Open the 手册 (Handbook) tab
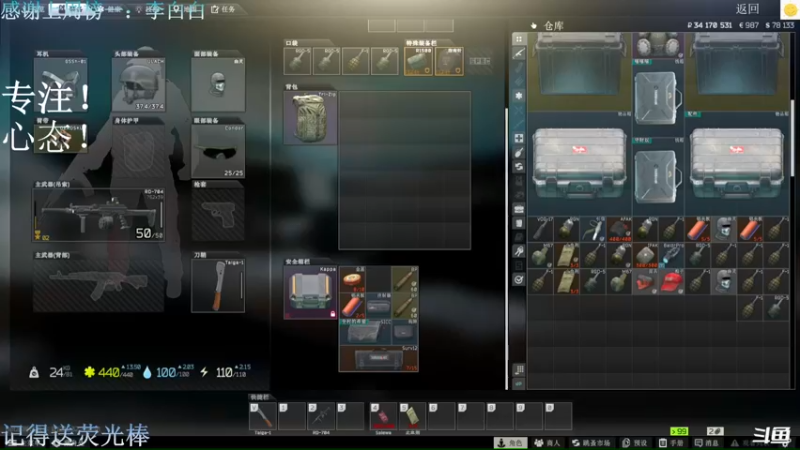 coord(671,442)
